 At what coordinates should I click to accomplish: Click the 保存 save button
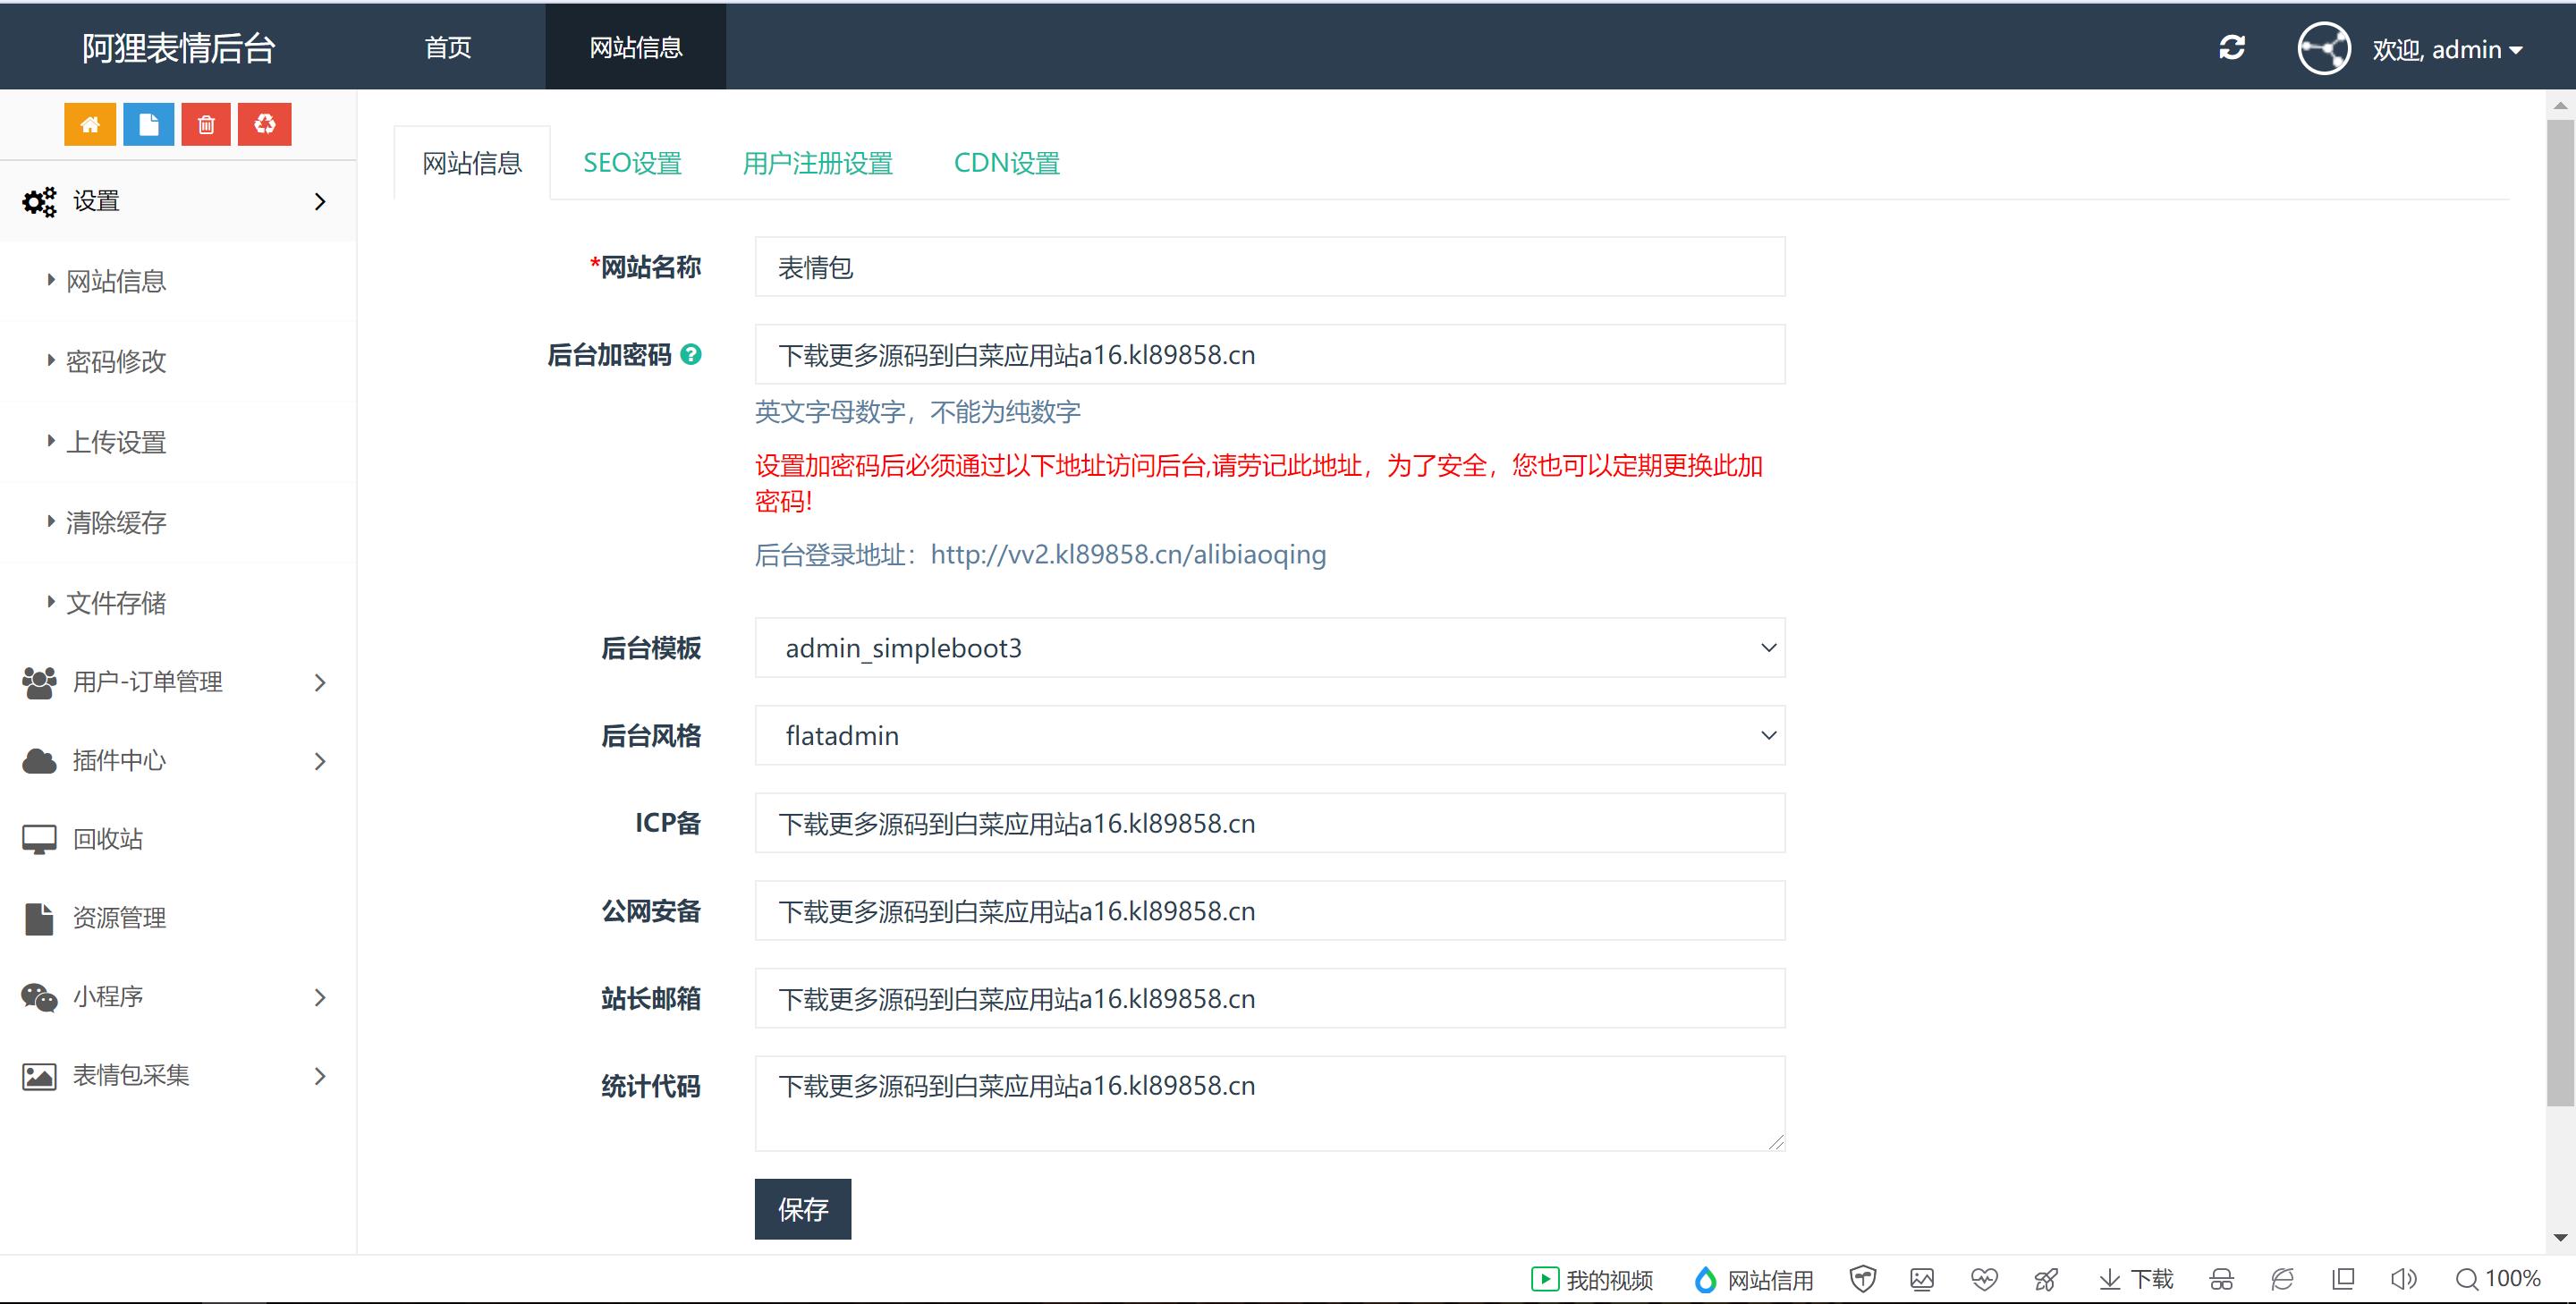coord(802,1209)
